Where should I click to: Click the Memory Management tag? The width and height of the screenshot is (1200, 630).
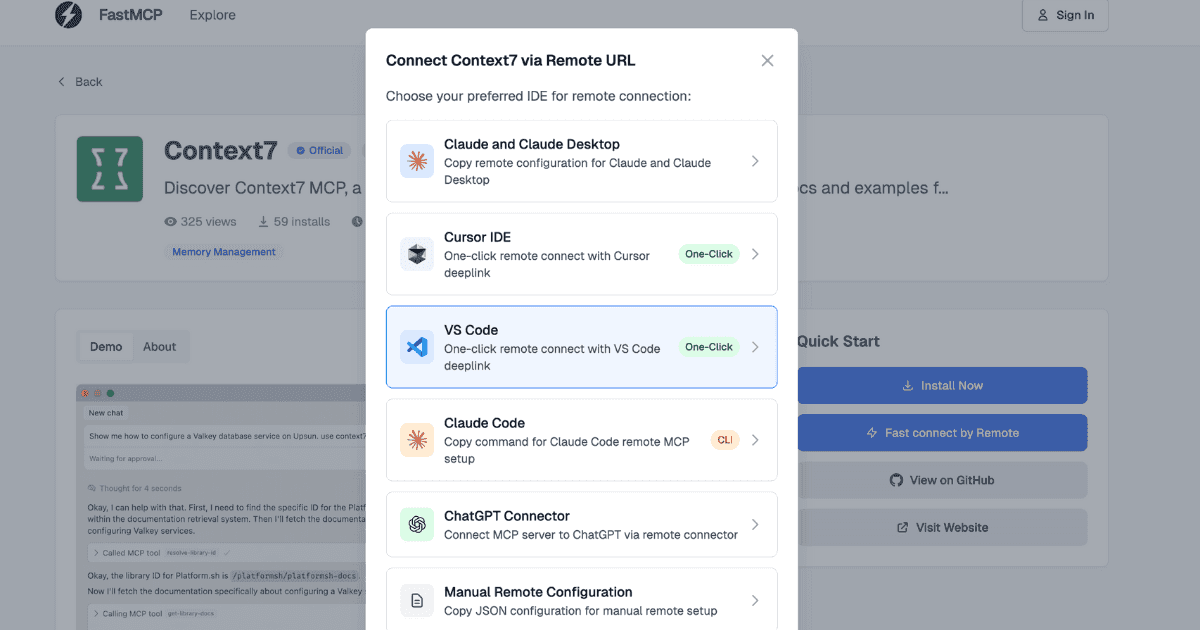(223, 252)
